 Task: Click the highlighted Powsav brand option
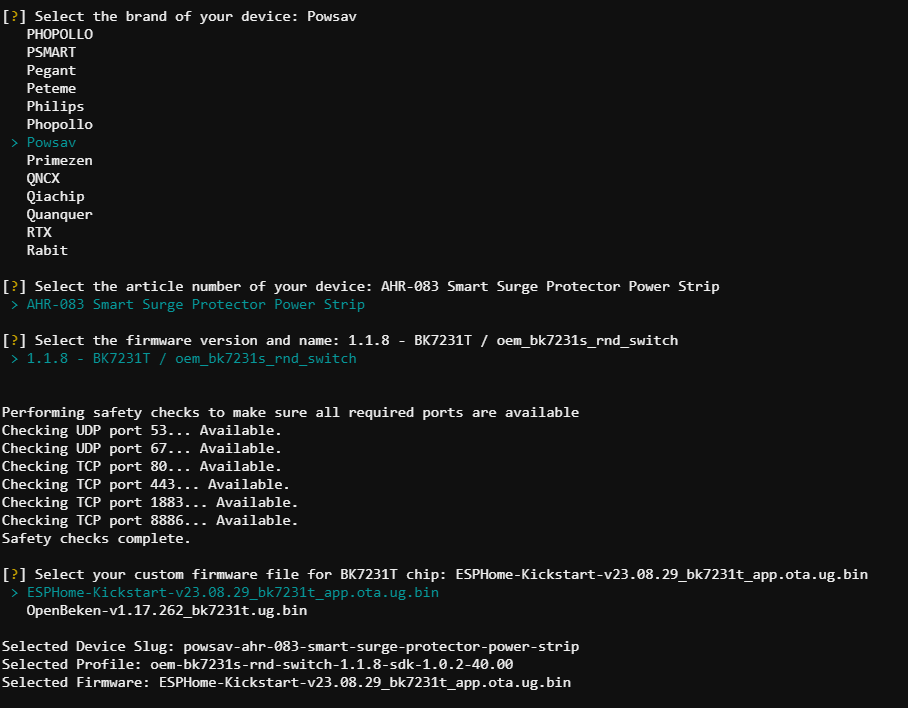(x=51, y=142)
